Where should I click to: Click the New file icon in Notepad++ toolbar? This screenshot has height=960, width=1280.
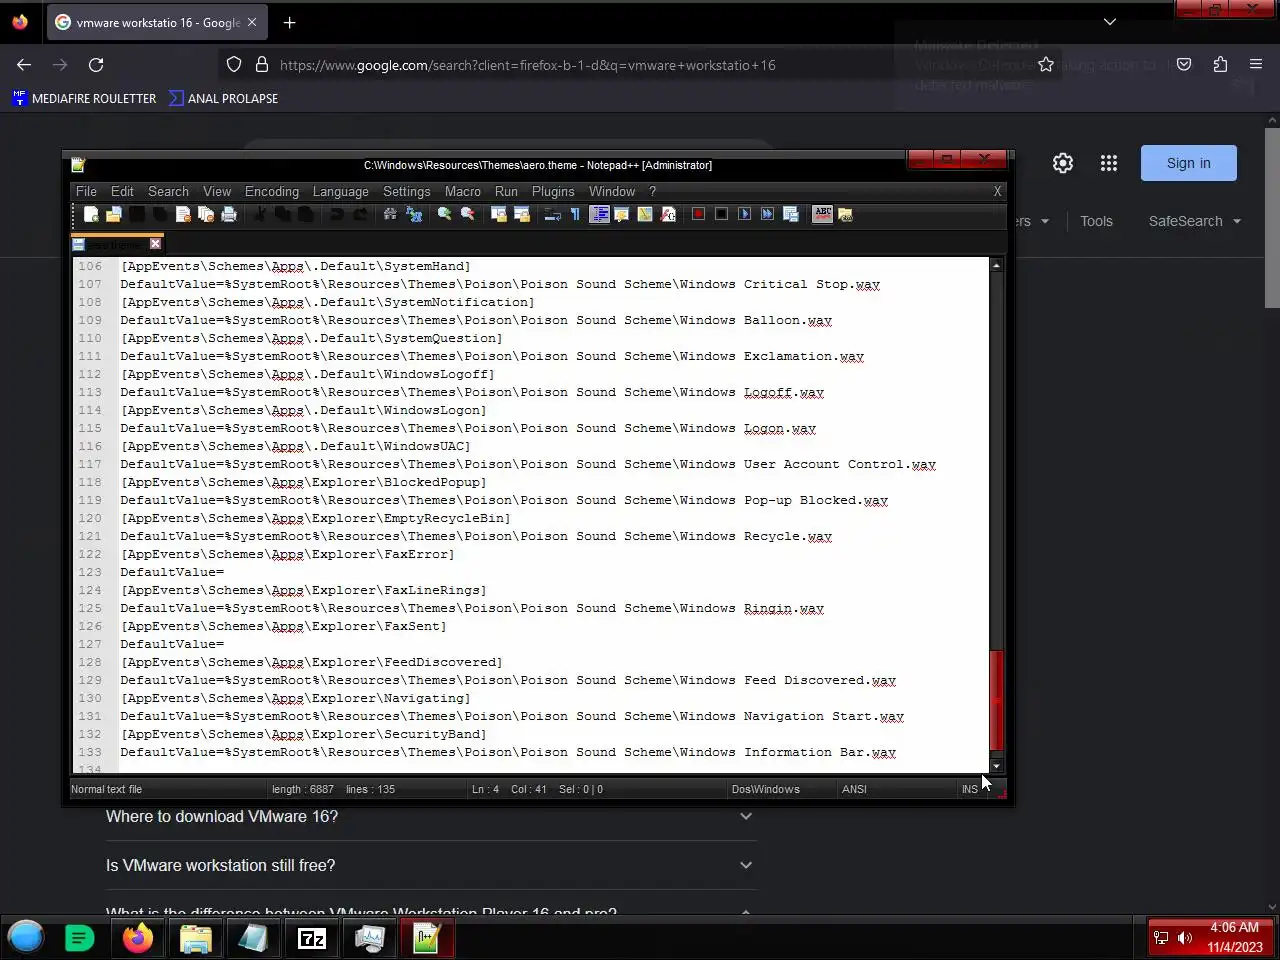[x=91, y=214]
